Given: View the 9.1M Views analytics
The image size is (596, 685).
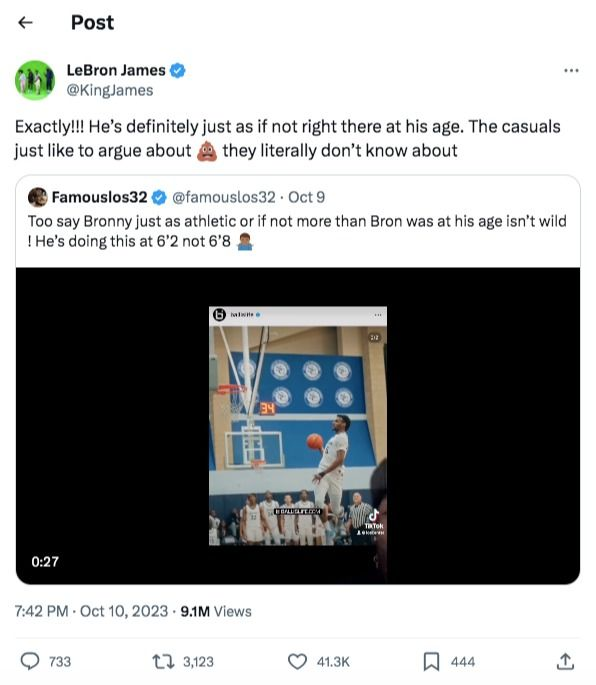Looking at the screenshot, I should pyautogui.click(x=216, y=611).
